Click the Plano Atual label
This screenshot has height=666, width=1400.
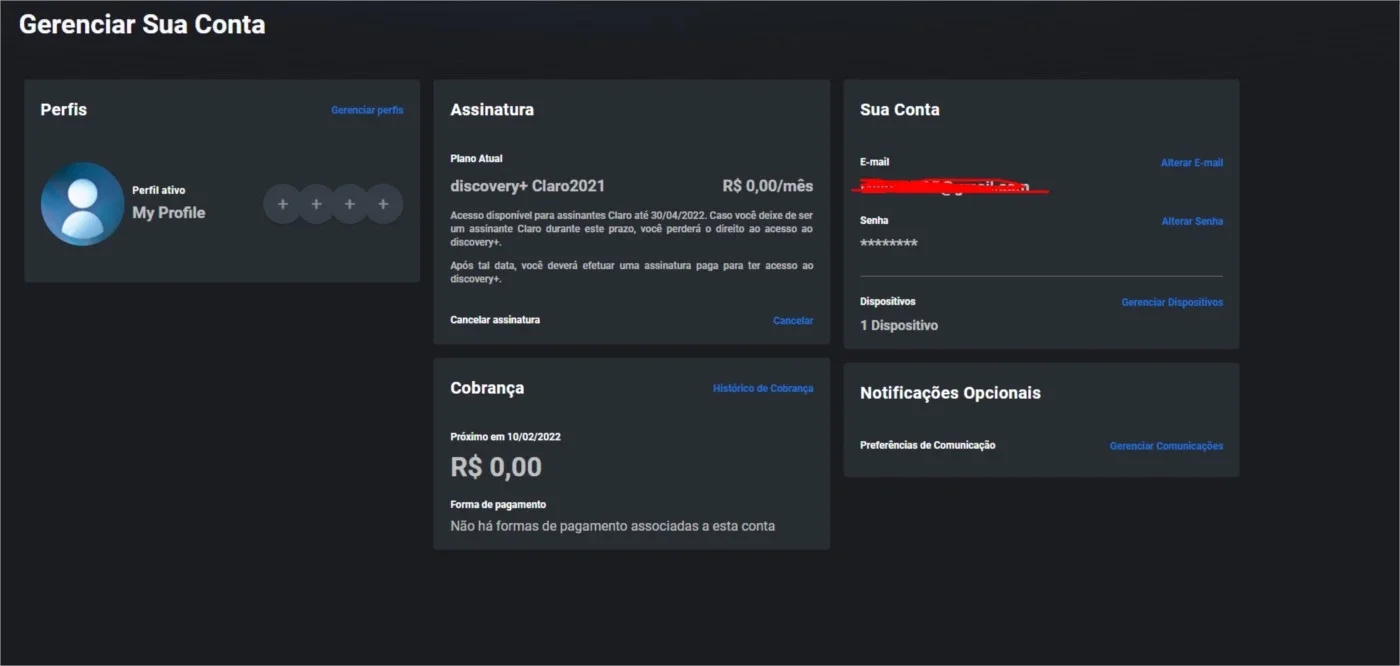pos(476,159)
